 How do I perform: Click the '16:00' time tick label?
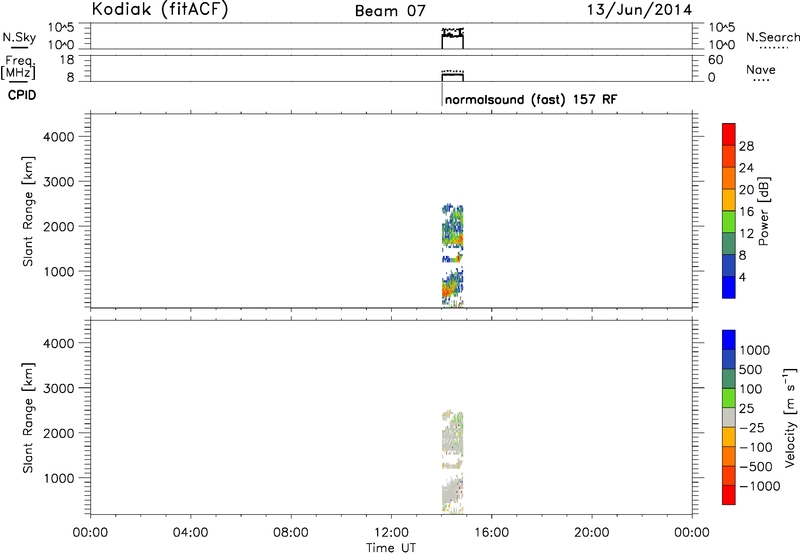(491, 533)
